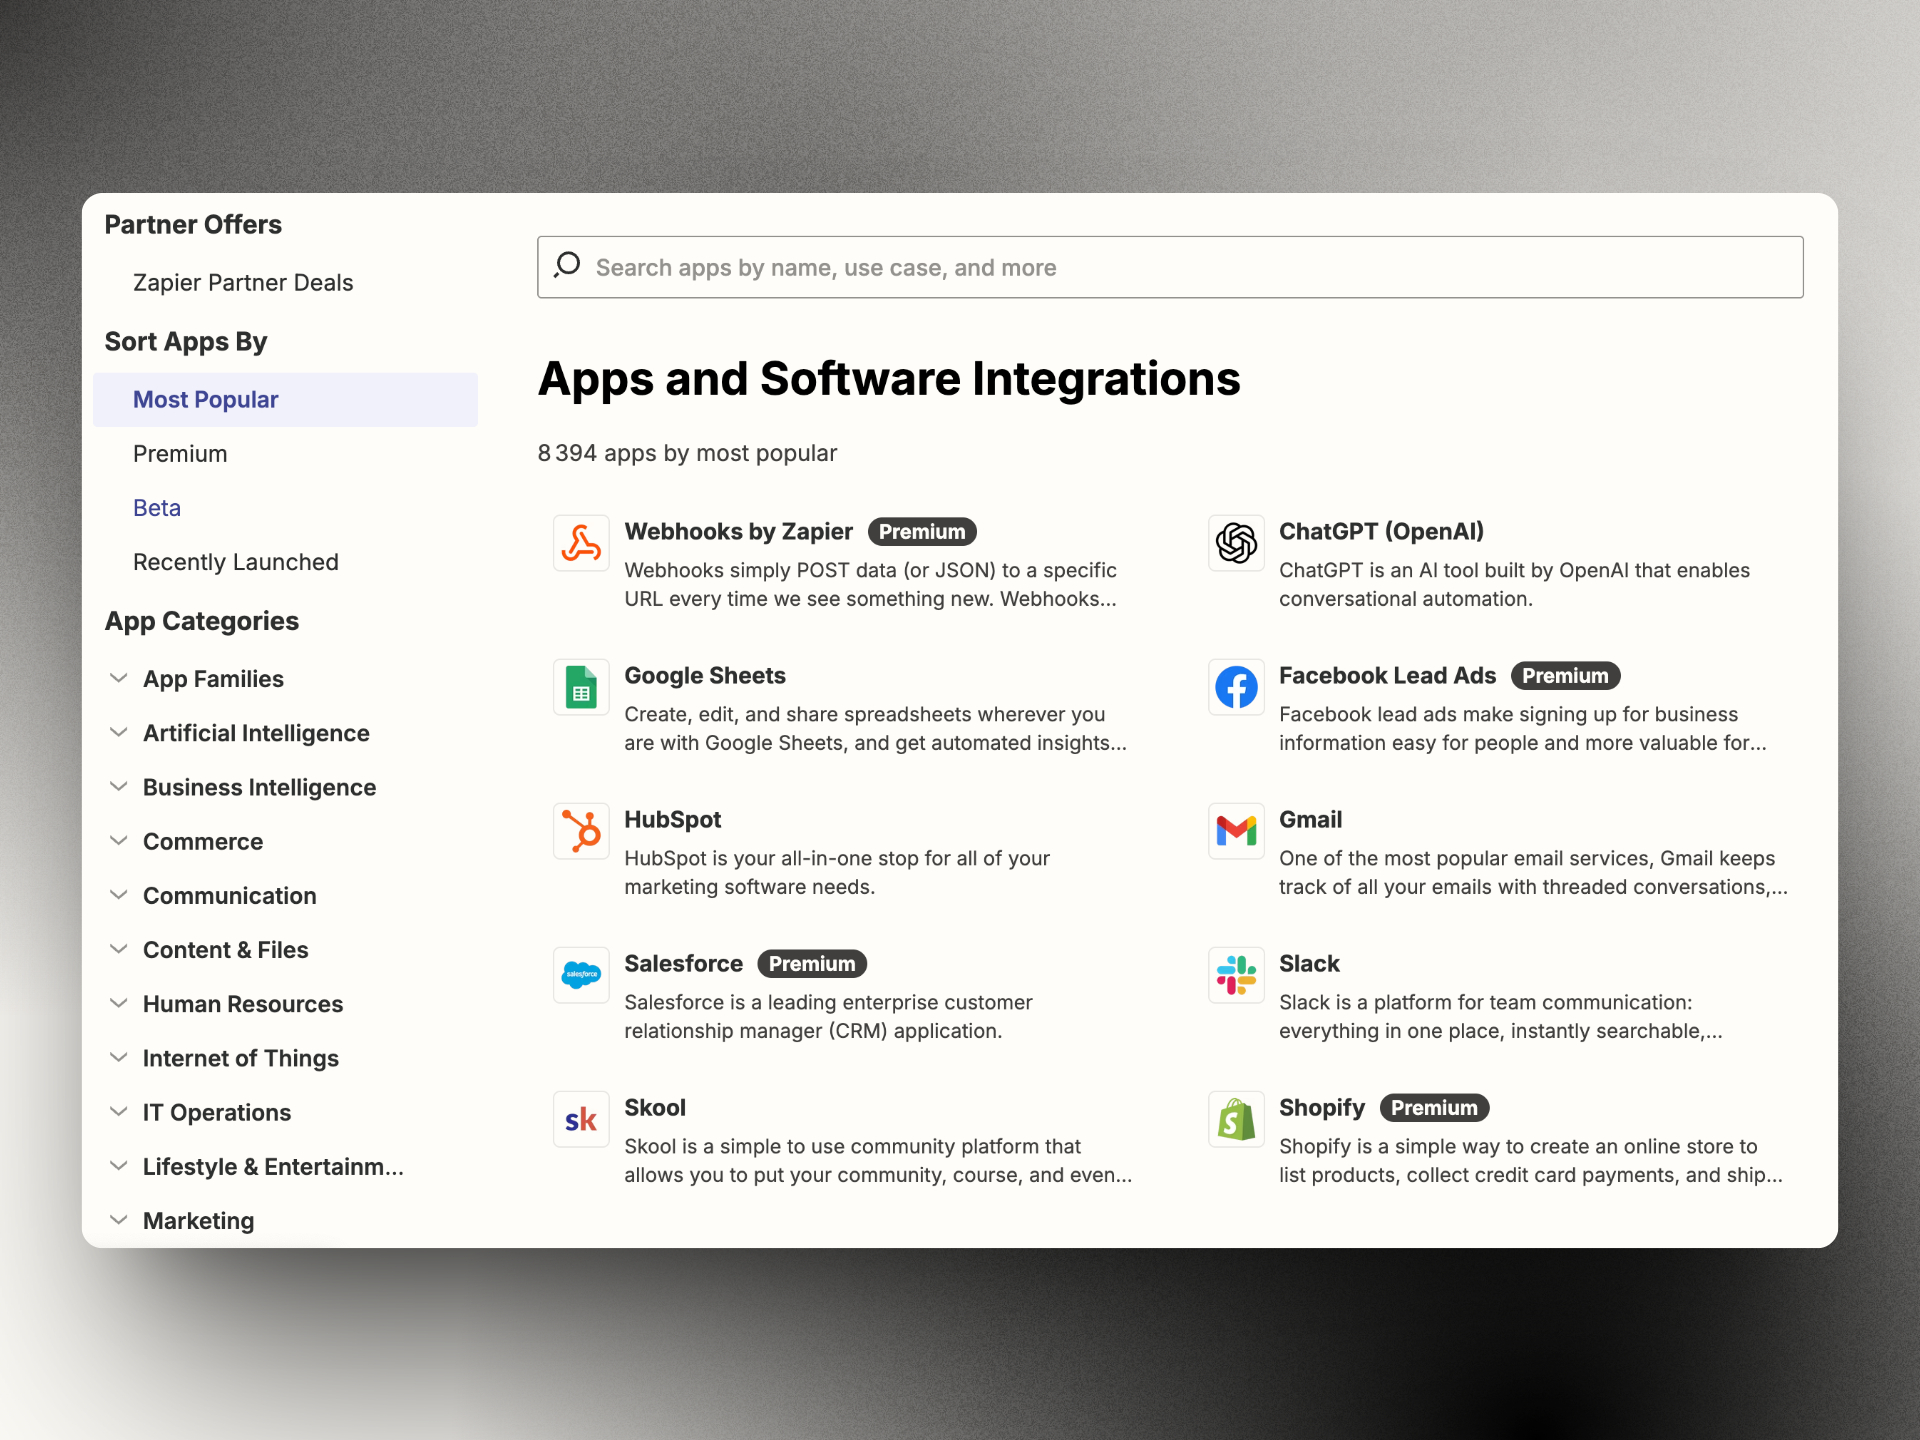Focus the Search apps input field
The height and width of the screenshot is (1440, 1920).
click(x=1170, y=267)
